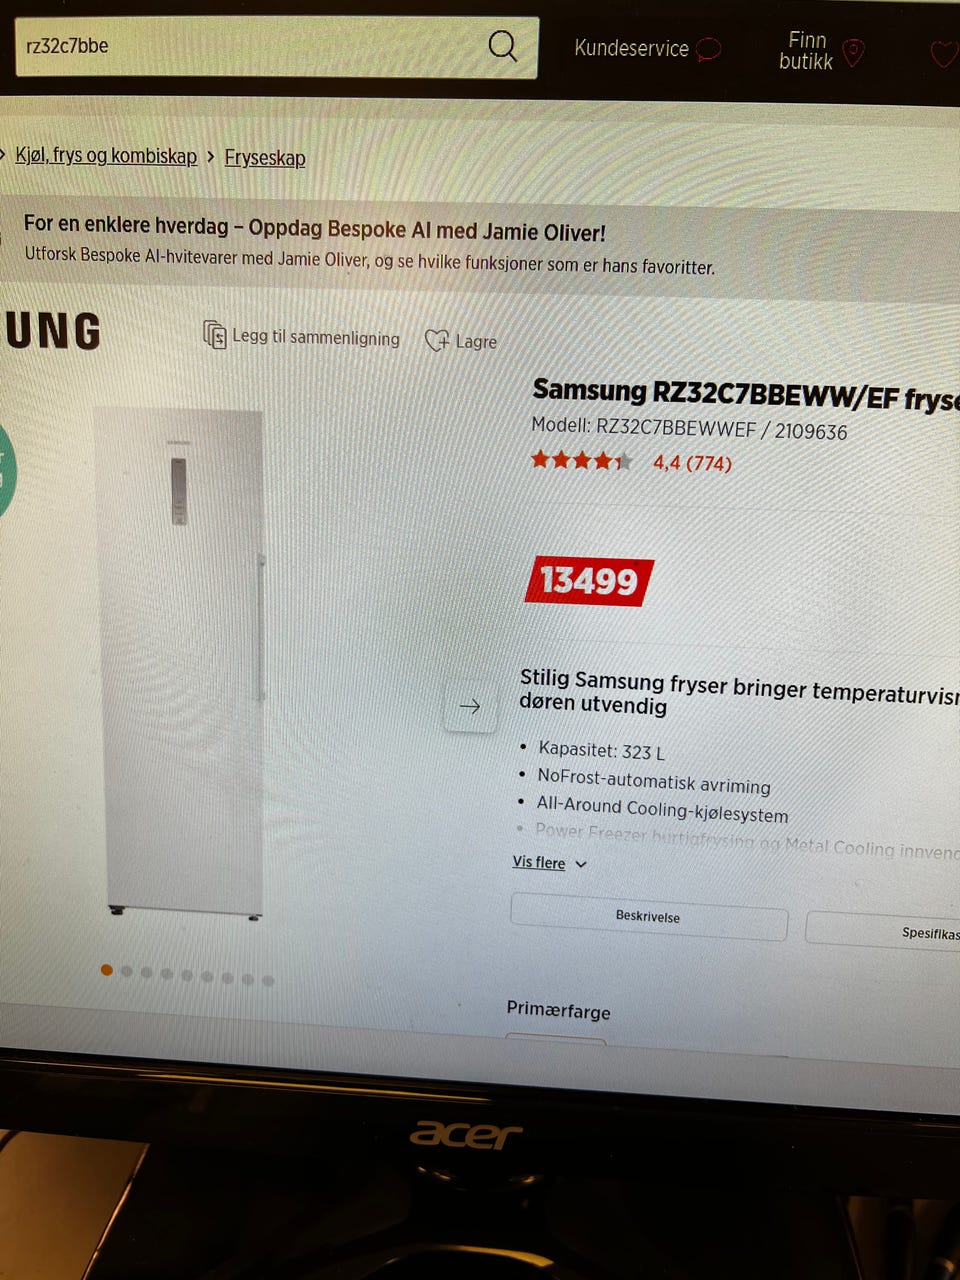Open the Finn butikk store locator
This screenshot has height=1280, width=960.
[821, 50]
